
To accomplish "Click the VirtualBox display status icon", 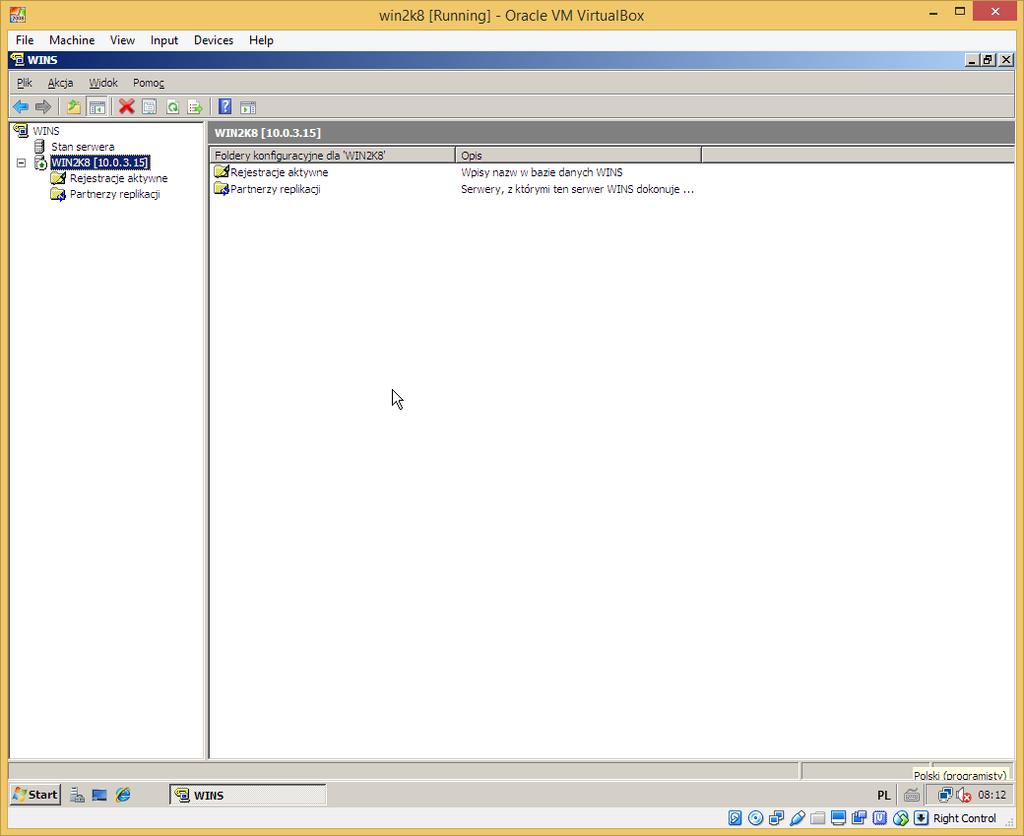I will [x=839, y=818].
